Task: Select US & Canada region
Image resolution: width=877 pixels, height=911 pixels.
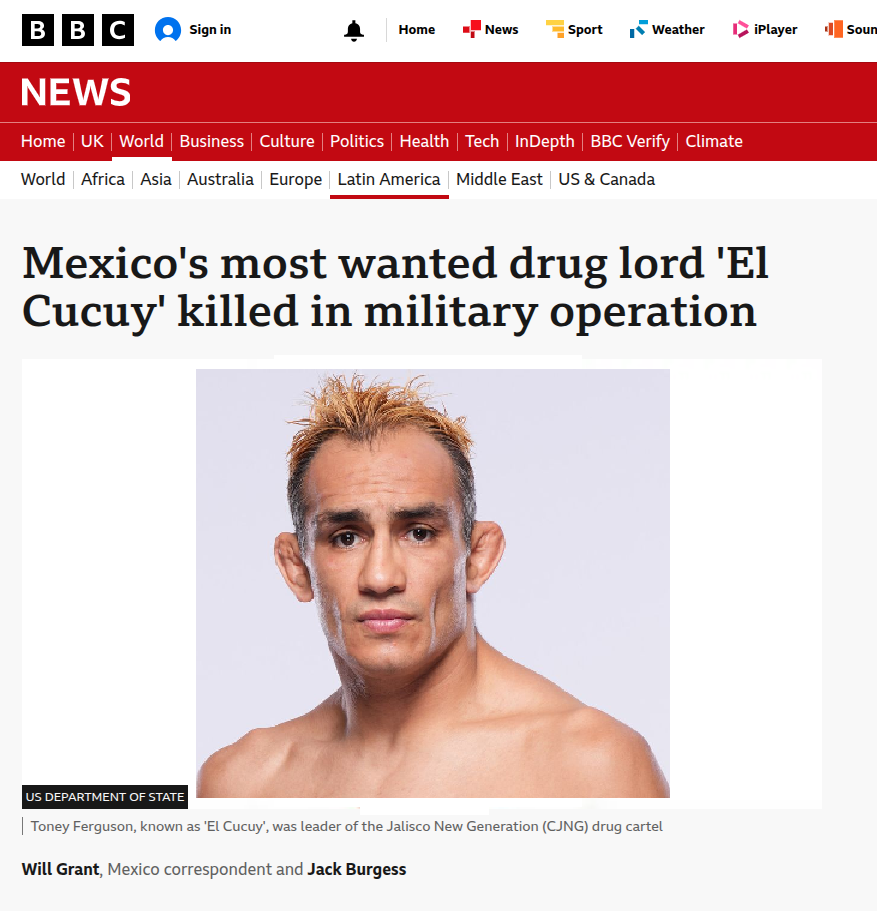Action: (607, 180)
